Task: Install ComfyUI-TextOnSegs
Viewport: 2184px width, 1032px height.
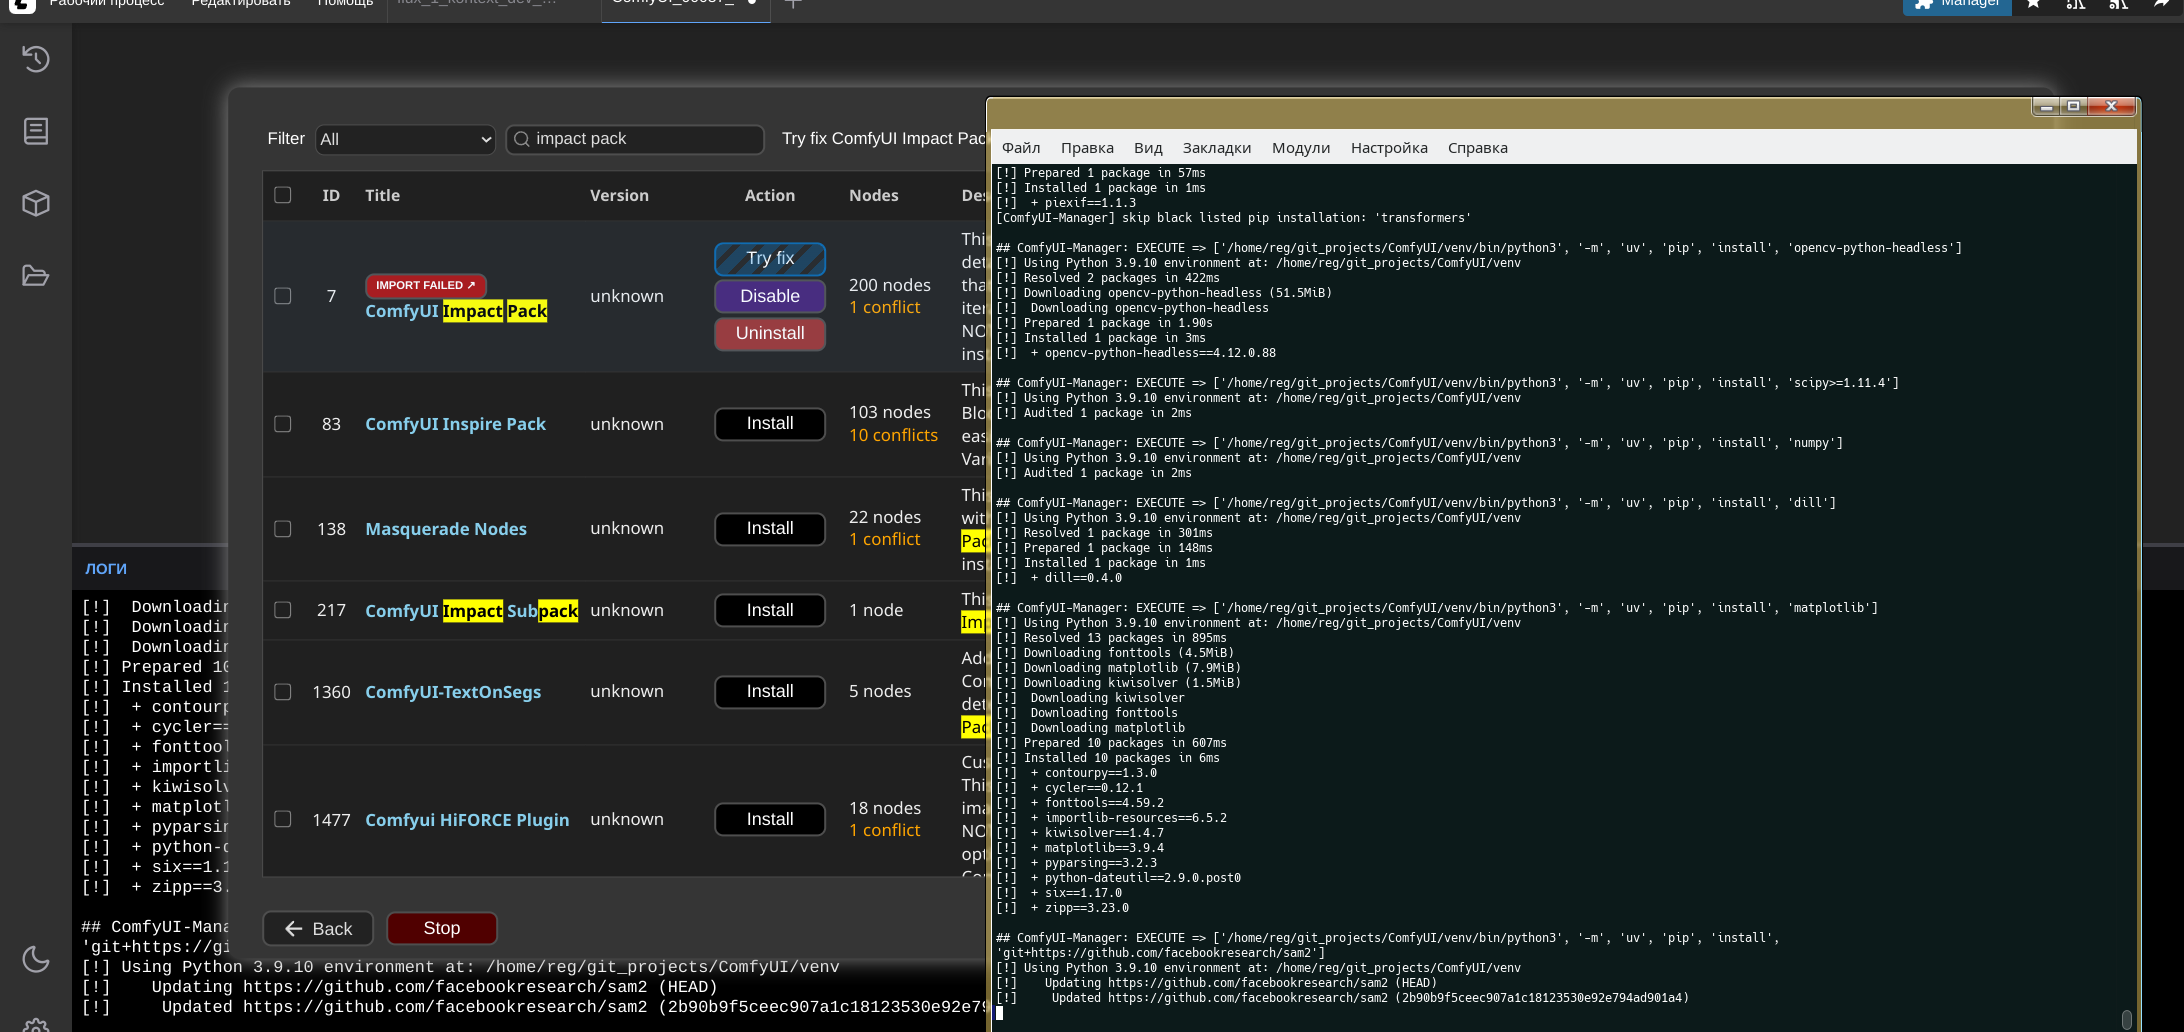Action: tap(770, 692)
